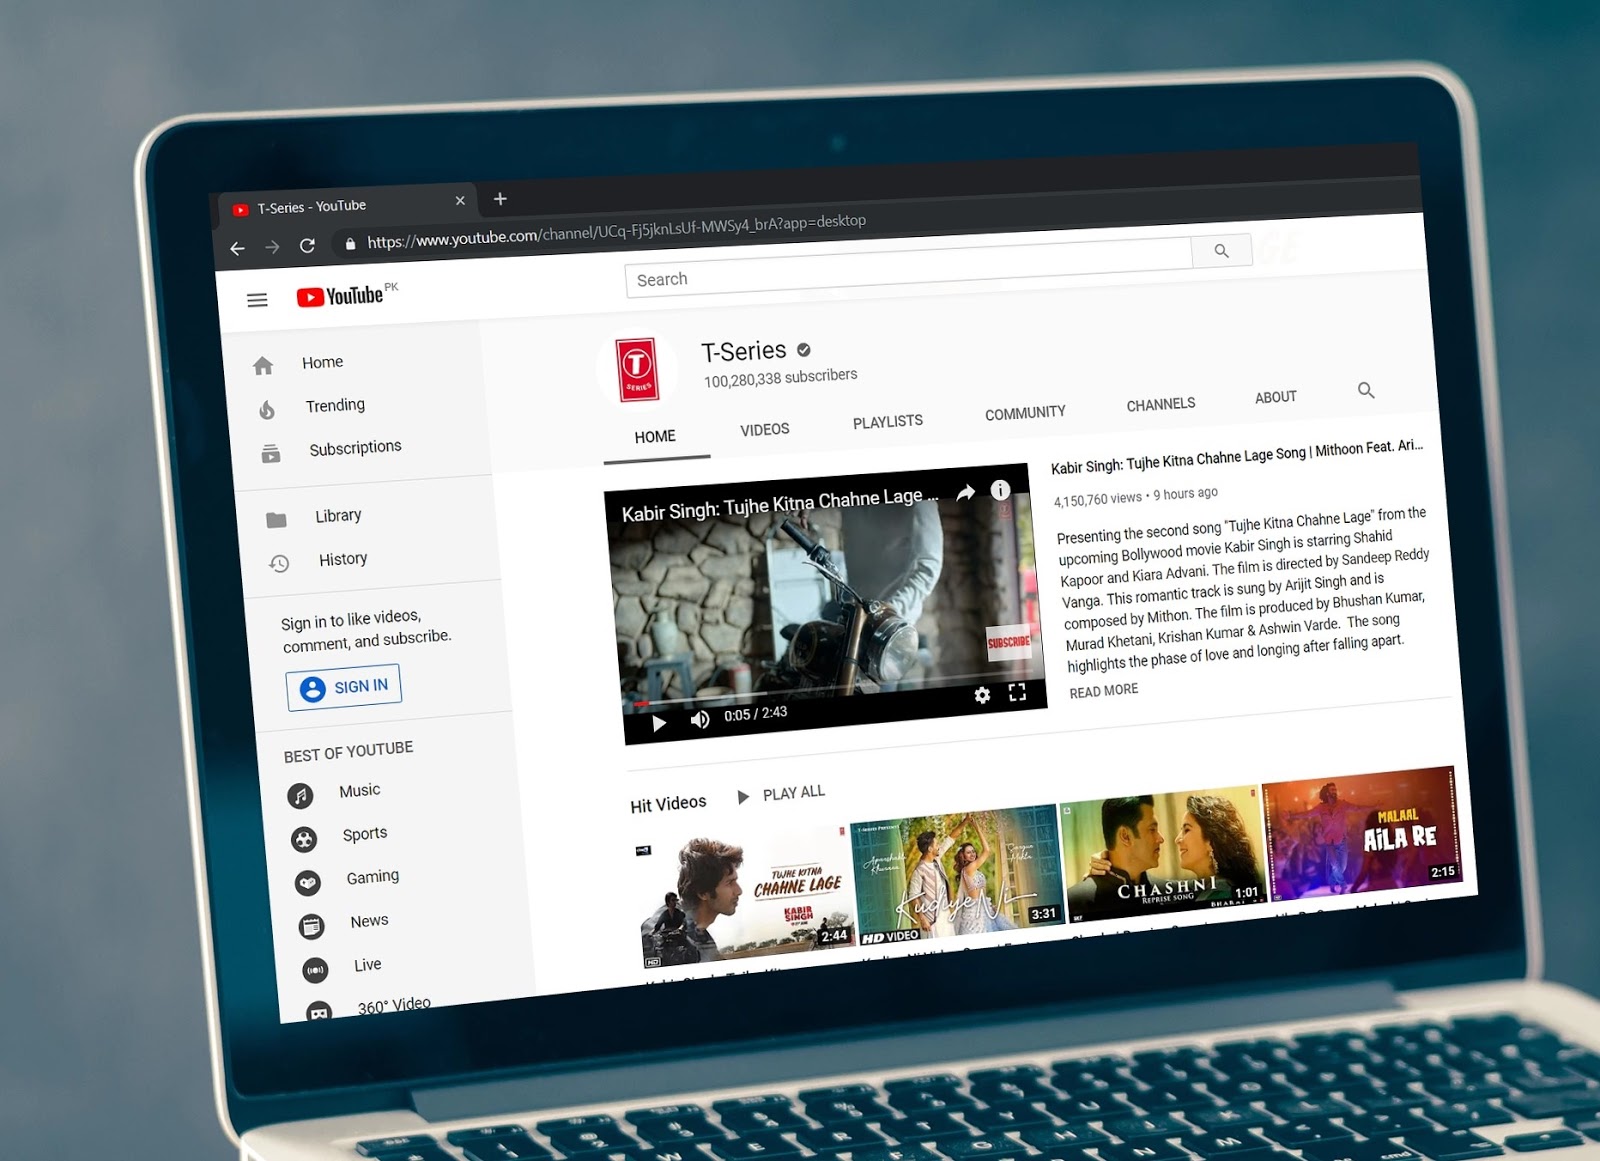Click the search magnifier button
Viewport: 1600px width, 1161px height.
pos(1221,251)
